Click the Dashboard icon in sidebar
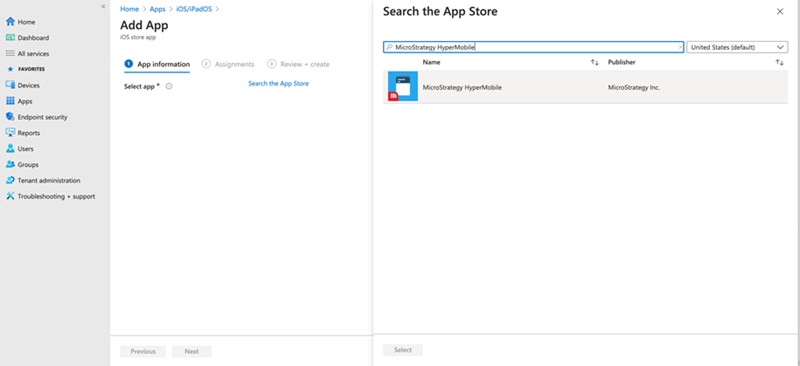 click(x=10, y=38)
